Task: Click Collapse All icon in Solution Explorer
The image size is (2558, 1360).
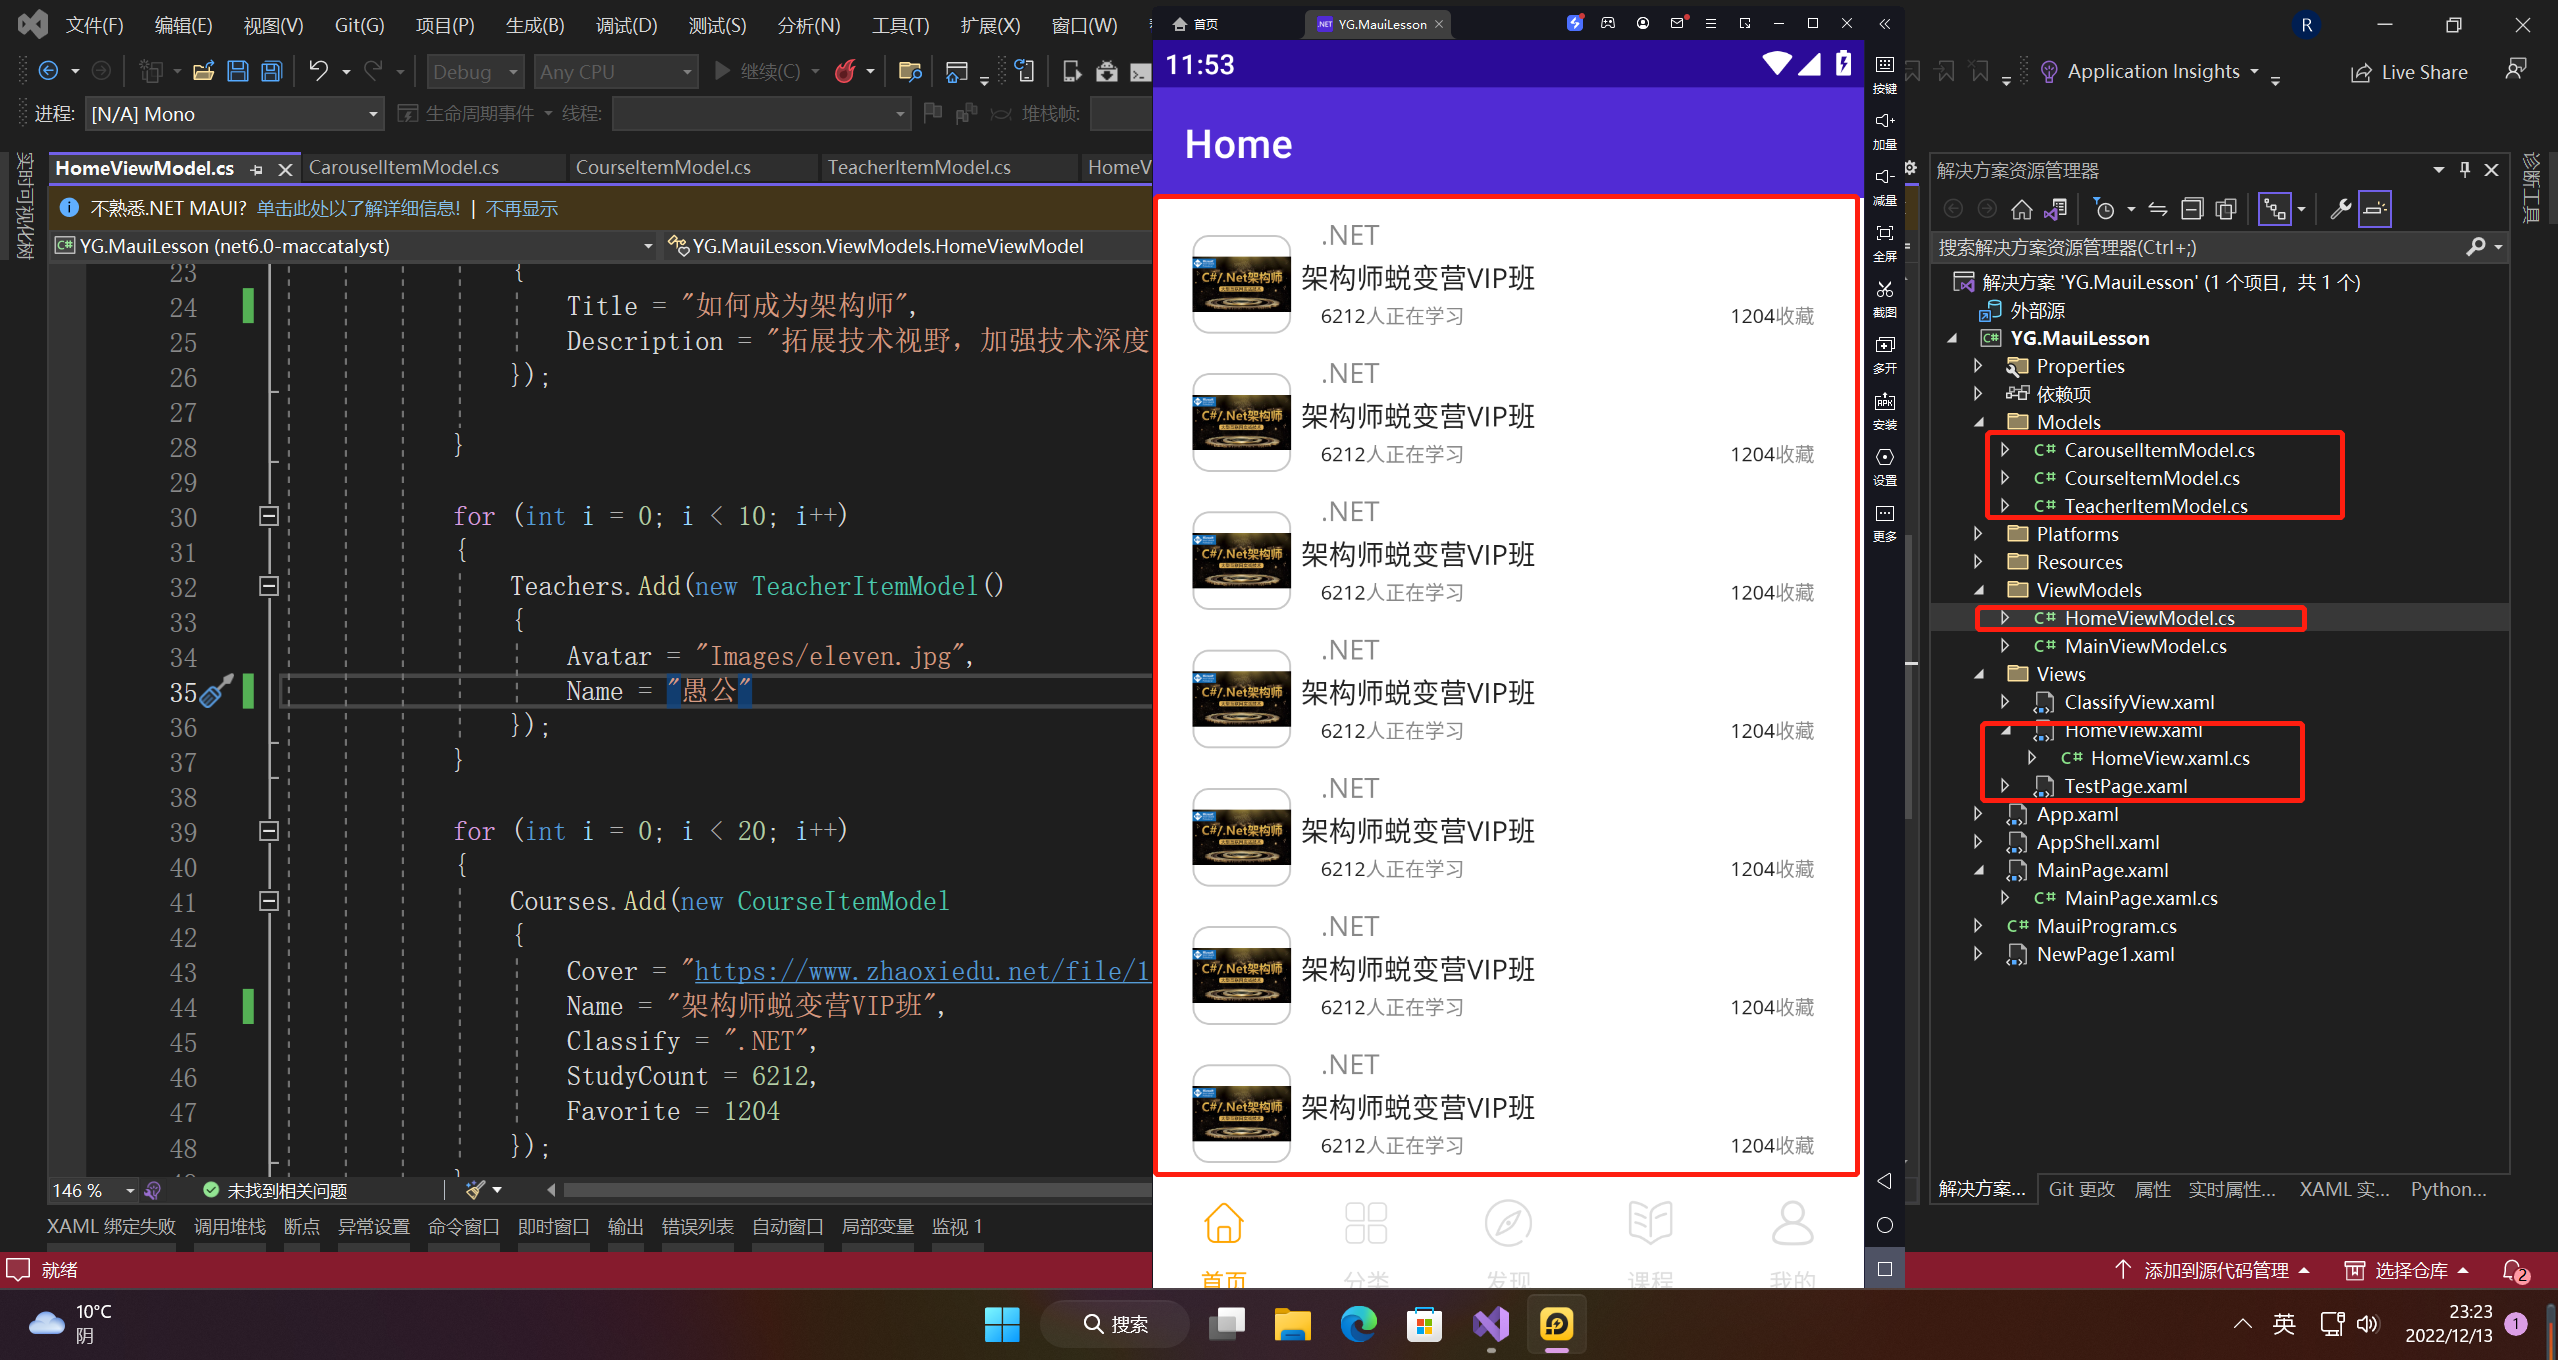Action: (x=2192, y=209)
